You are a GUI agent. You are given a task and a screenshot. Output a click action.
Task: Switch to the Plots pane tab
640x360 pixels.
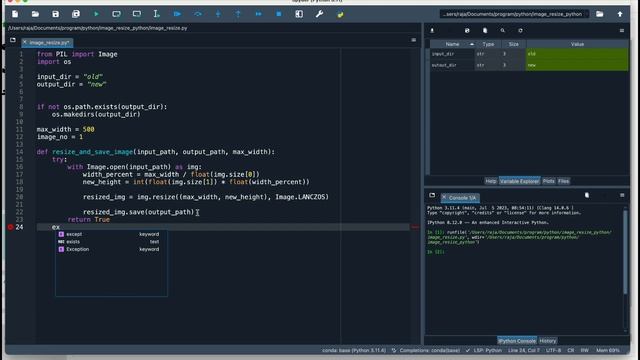tap(549, 181)
